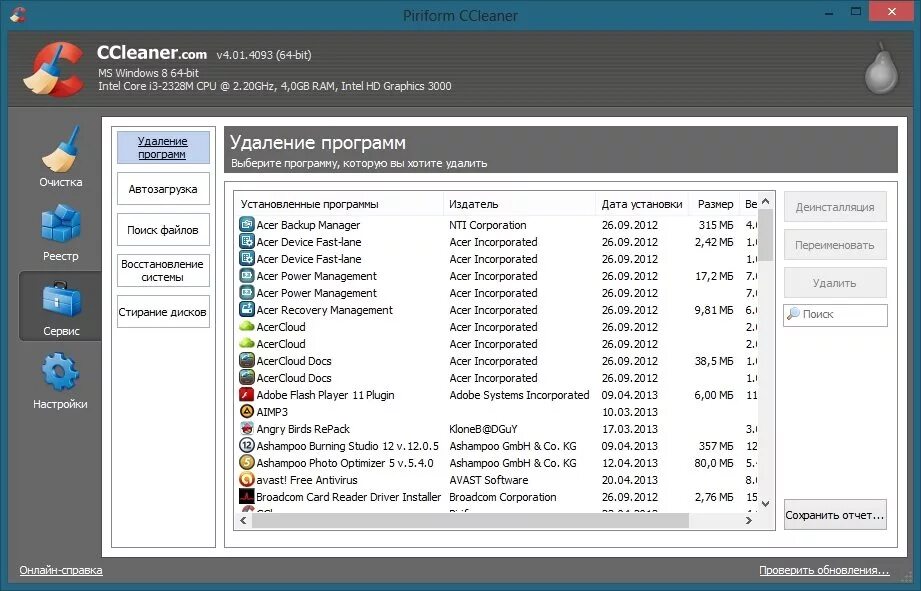This screenshot has height=591, width=921.
Task: Open the Стирание дисков tab
Action: (163, 311)
